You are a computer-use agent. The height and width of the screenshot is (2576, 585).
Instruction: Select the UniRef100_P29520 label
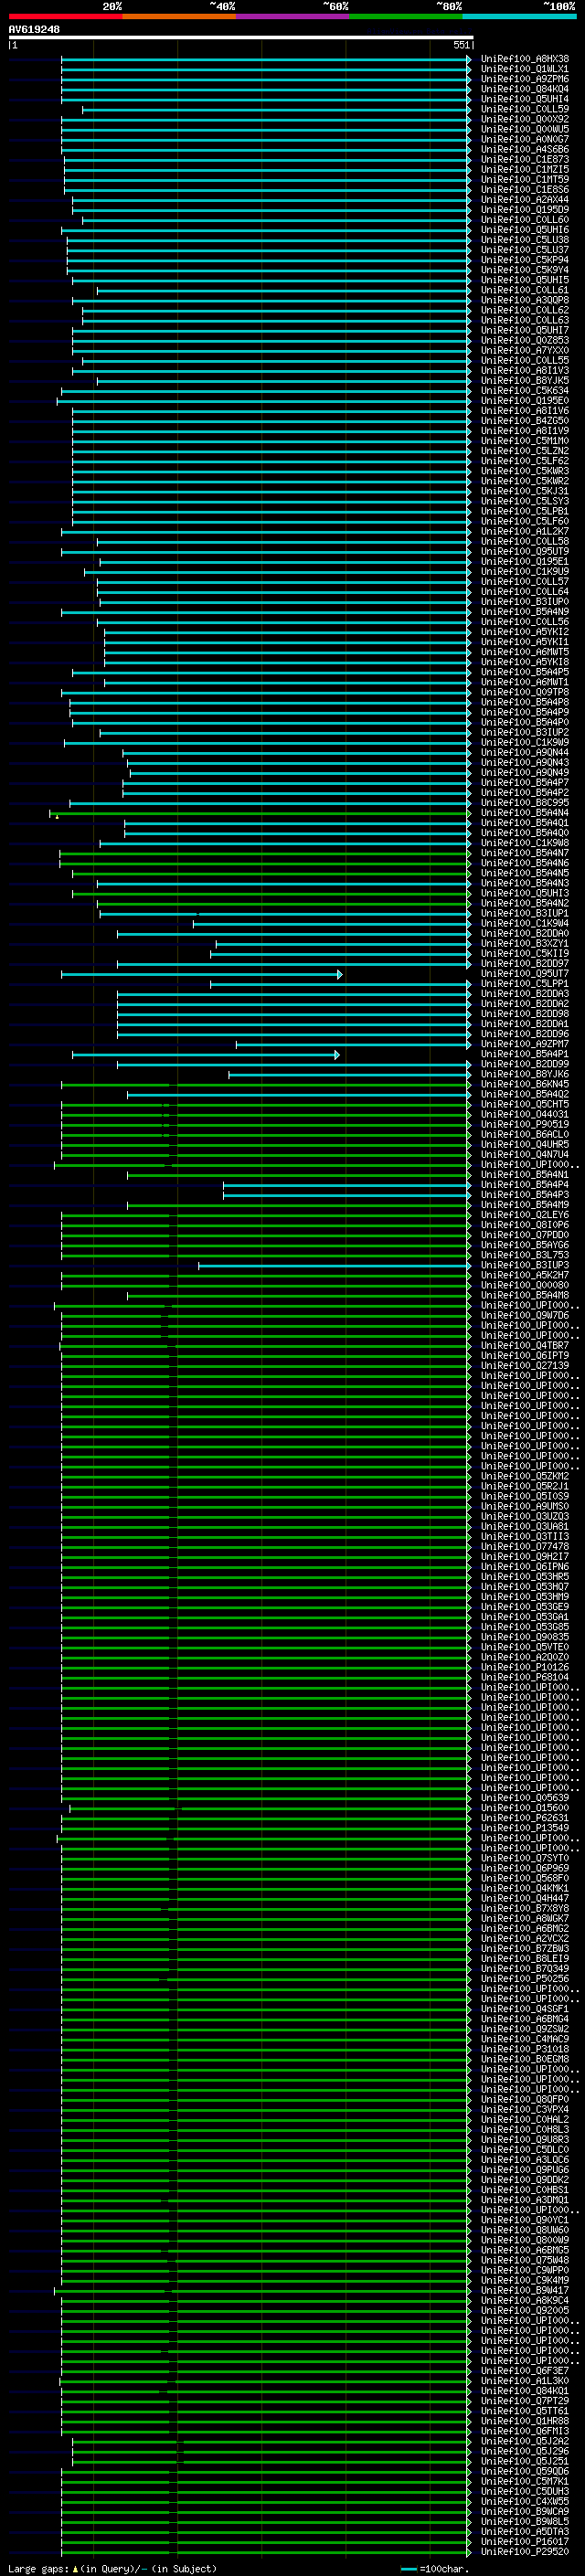(525, 2552)
